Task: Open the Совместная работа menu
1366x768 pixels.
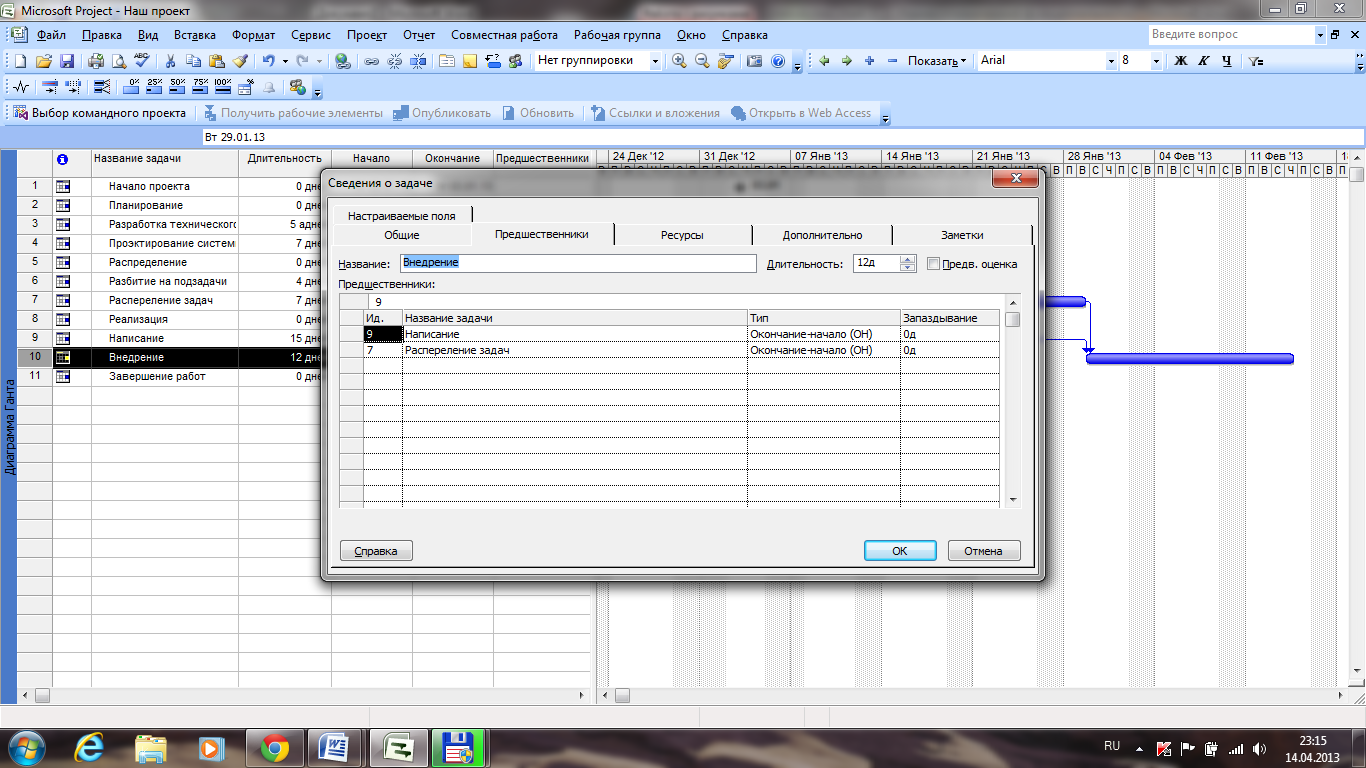Action: coord(505,35)
